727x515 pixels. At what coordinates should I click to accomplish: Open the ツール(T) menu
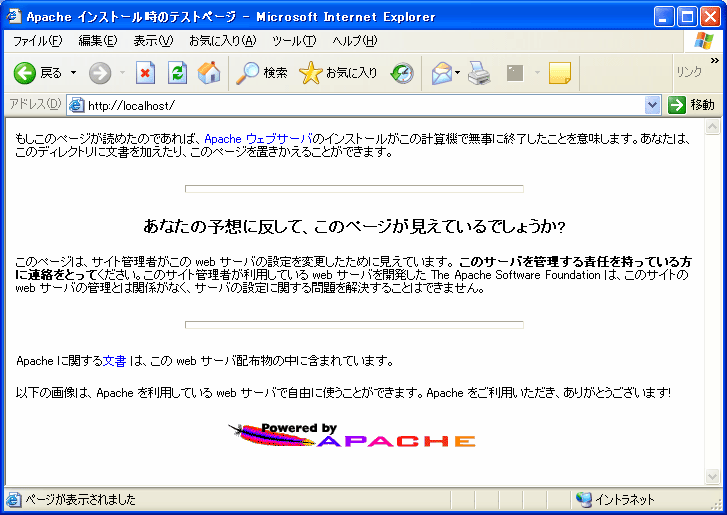coord(294,41)
